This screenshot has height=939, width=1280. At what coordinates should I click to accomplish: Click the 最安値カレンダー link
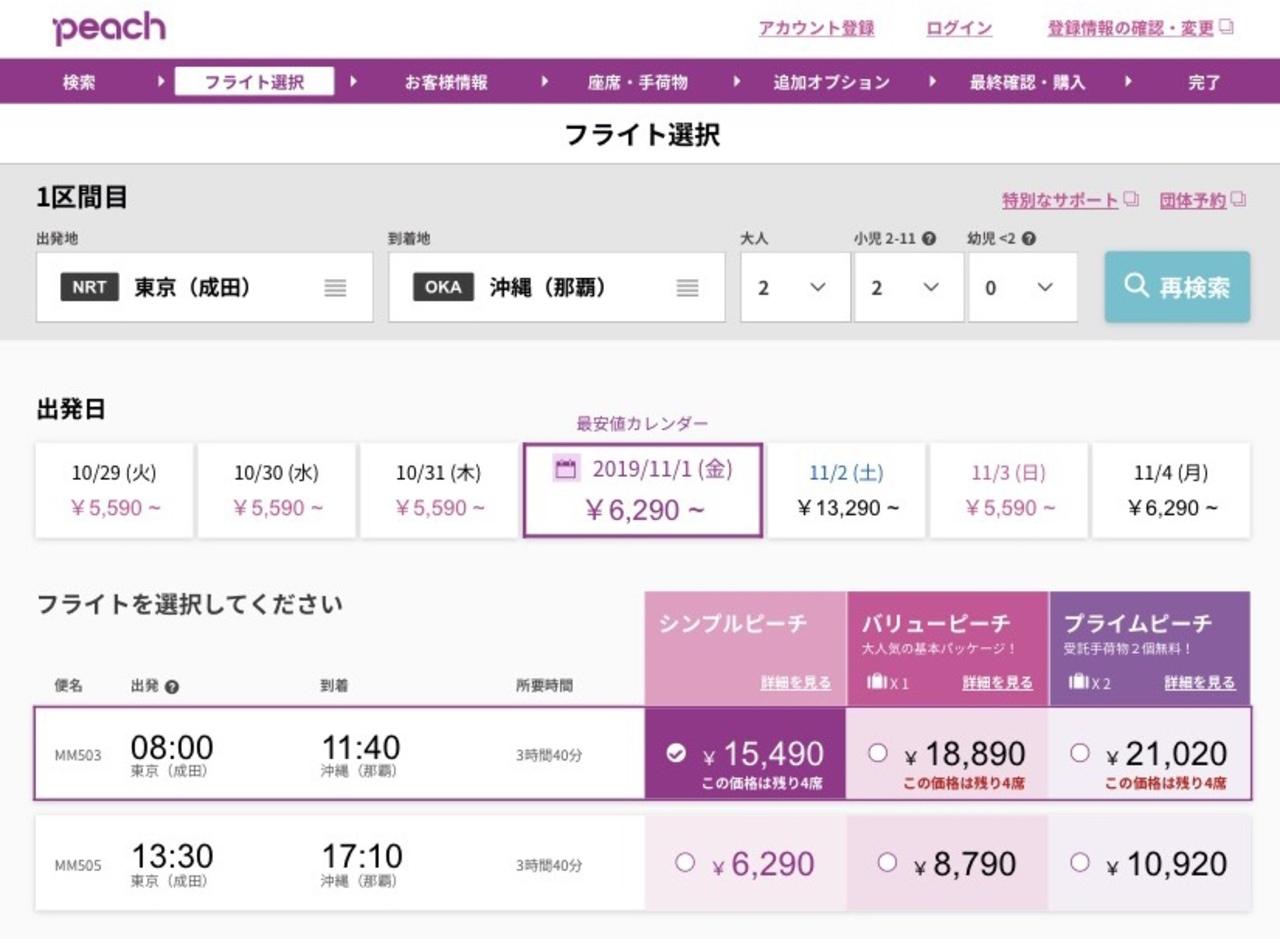click(x=642, y=424)
